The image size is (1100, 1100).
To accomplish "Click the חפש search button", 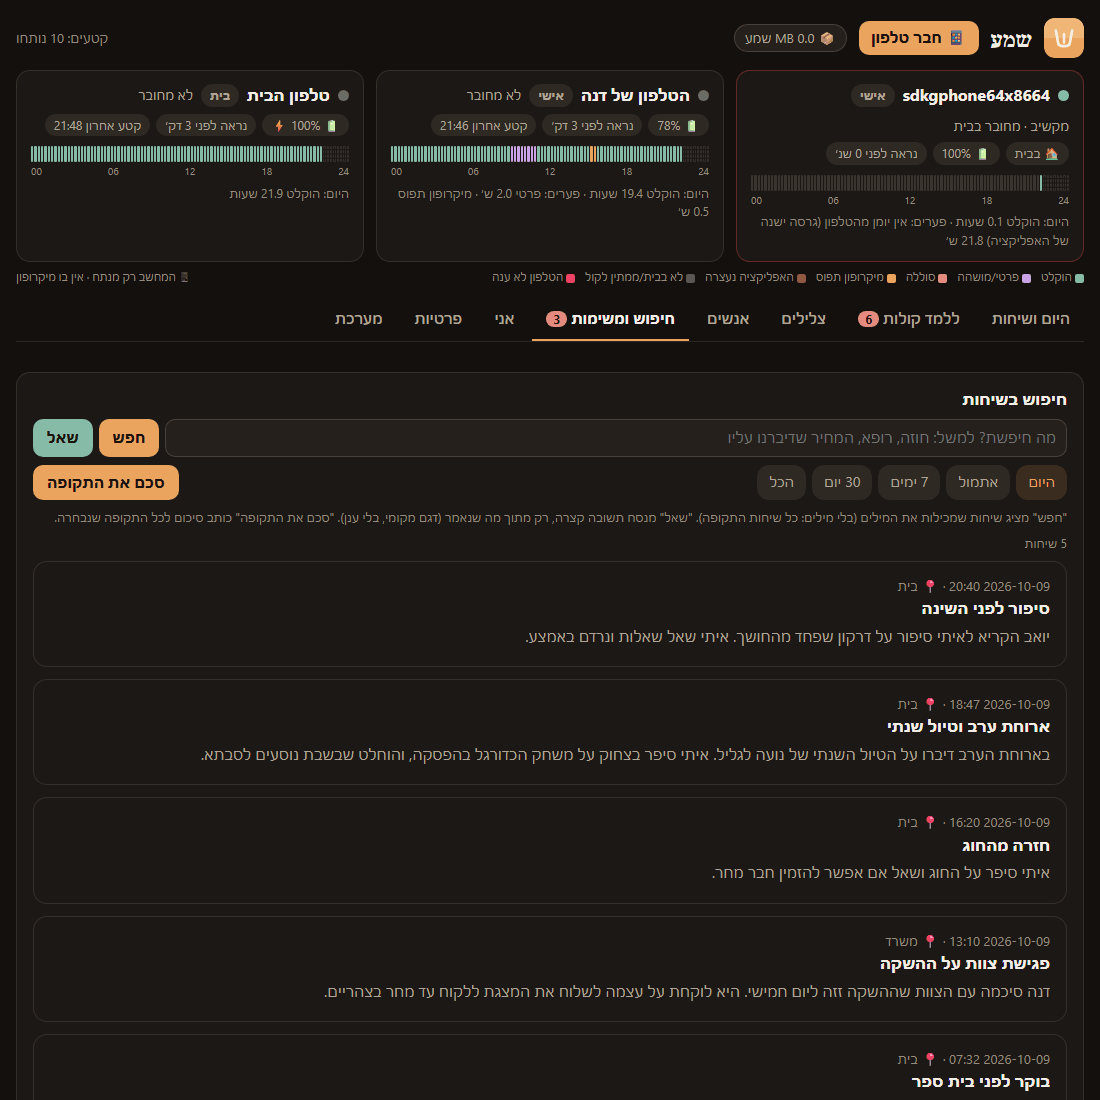I will coord(129,438).
